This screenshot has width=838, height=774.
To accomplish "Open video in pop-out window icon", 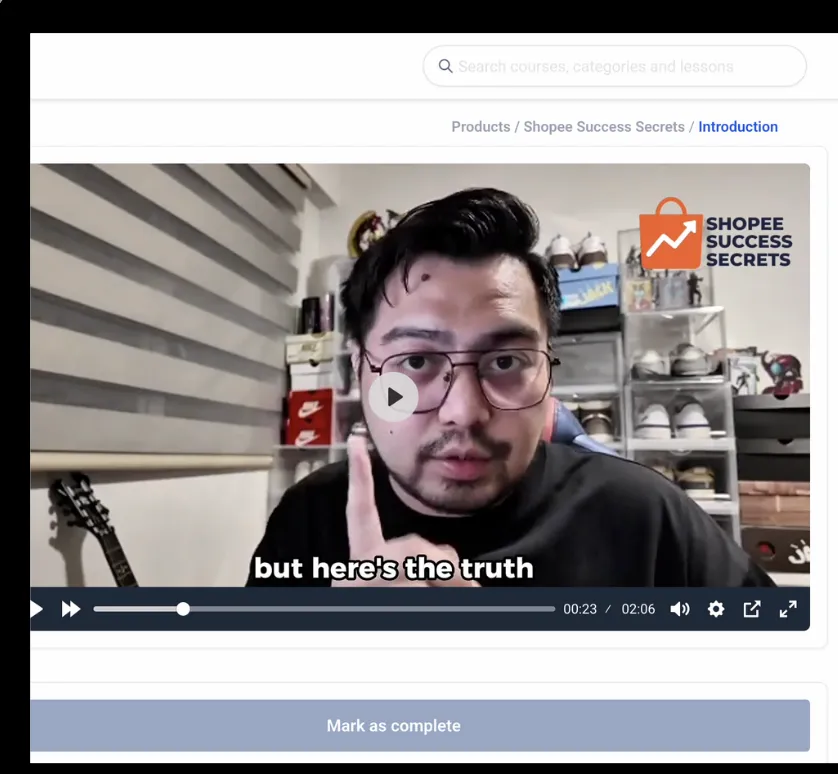I will point(752,609).
